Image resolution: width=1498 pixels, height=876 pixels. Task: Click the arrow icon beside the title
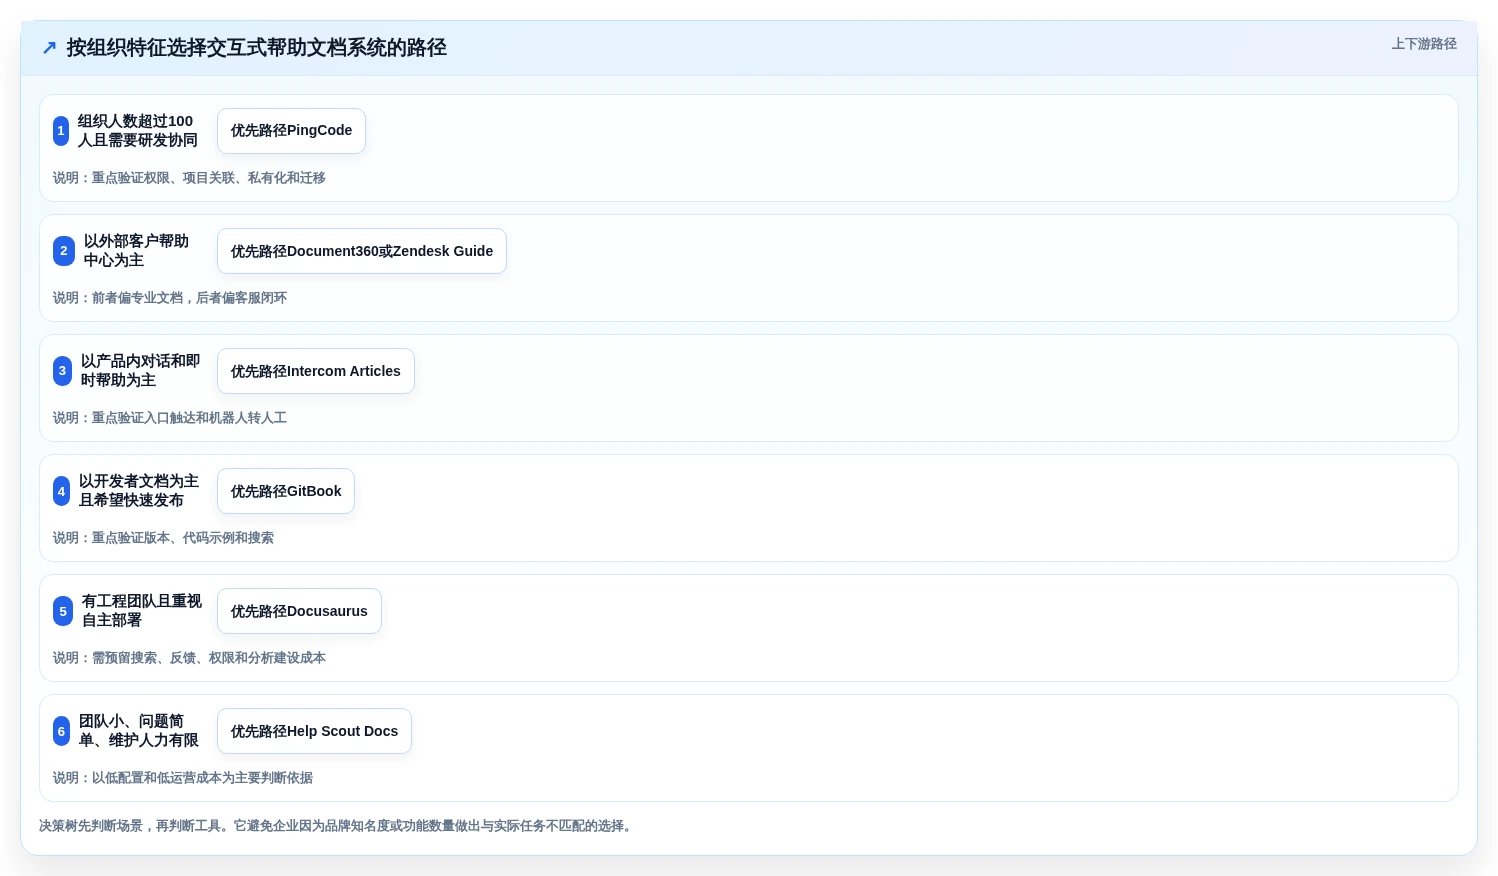click(x=49, y=48)
